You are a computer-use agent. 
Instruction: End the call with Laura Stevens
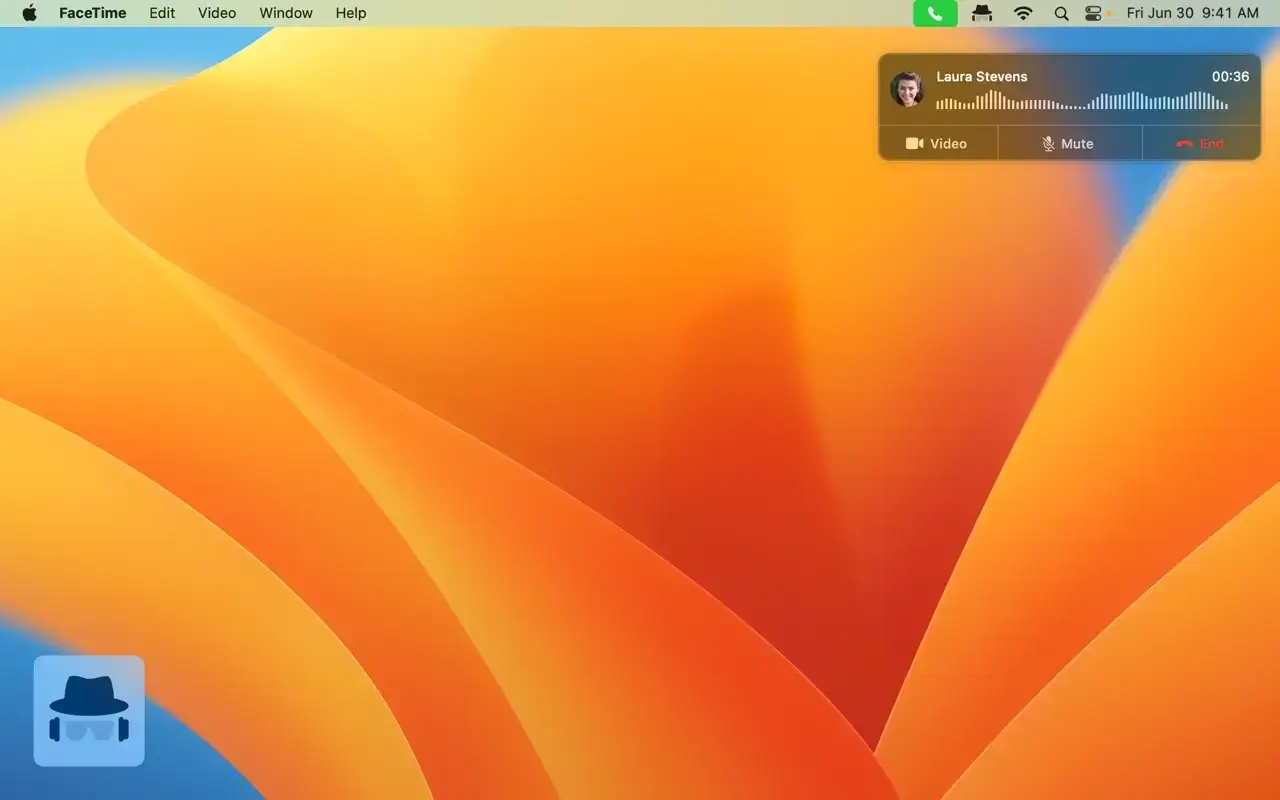(1200, 144)
